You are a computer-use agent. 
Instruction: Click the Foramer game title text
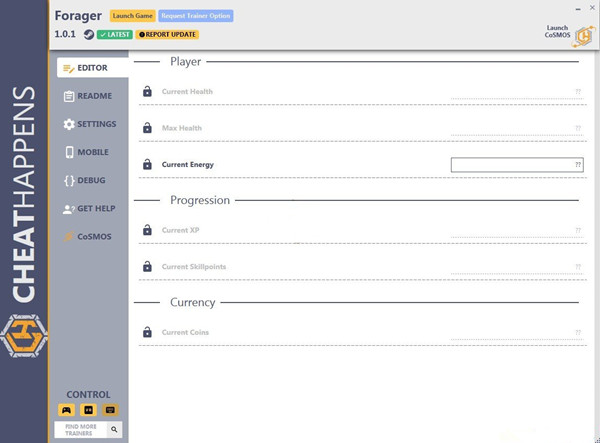(x=78, y=16)
